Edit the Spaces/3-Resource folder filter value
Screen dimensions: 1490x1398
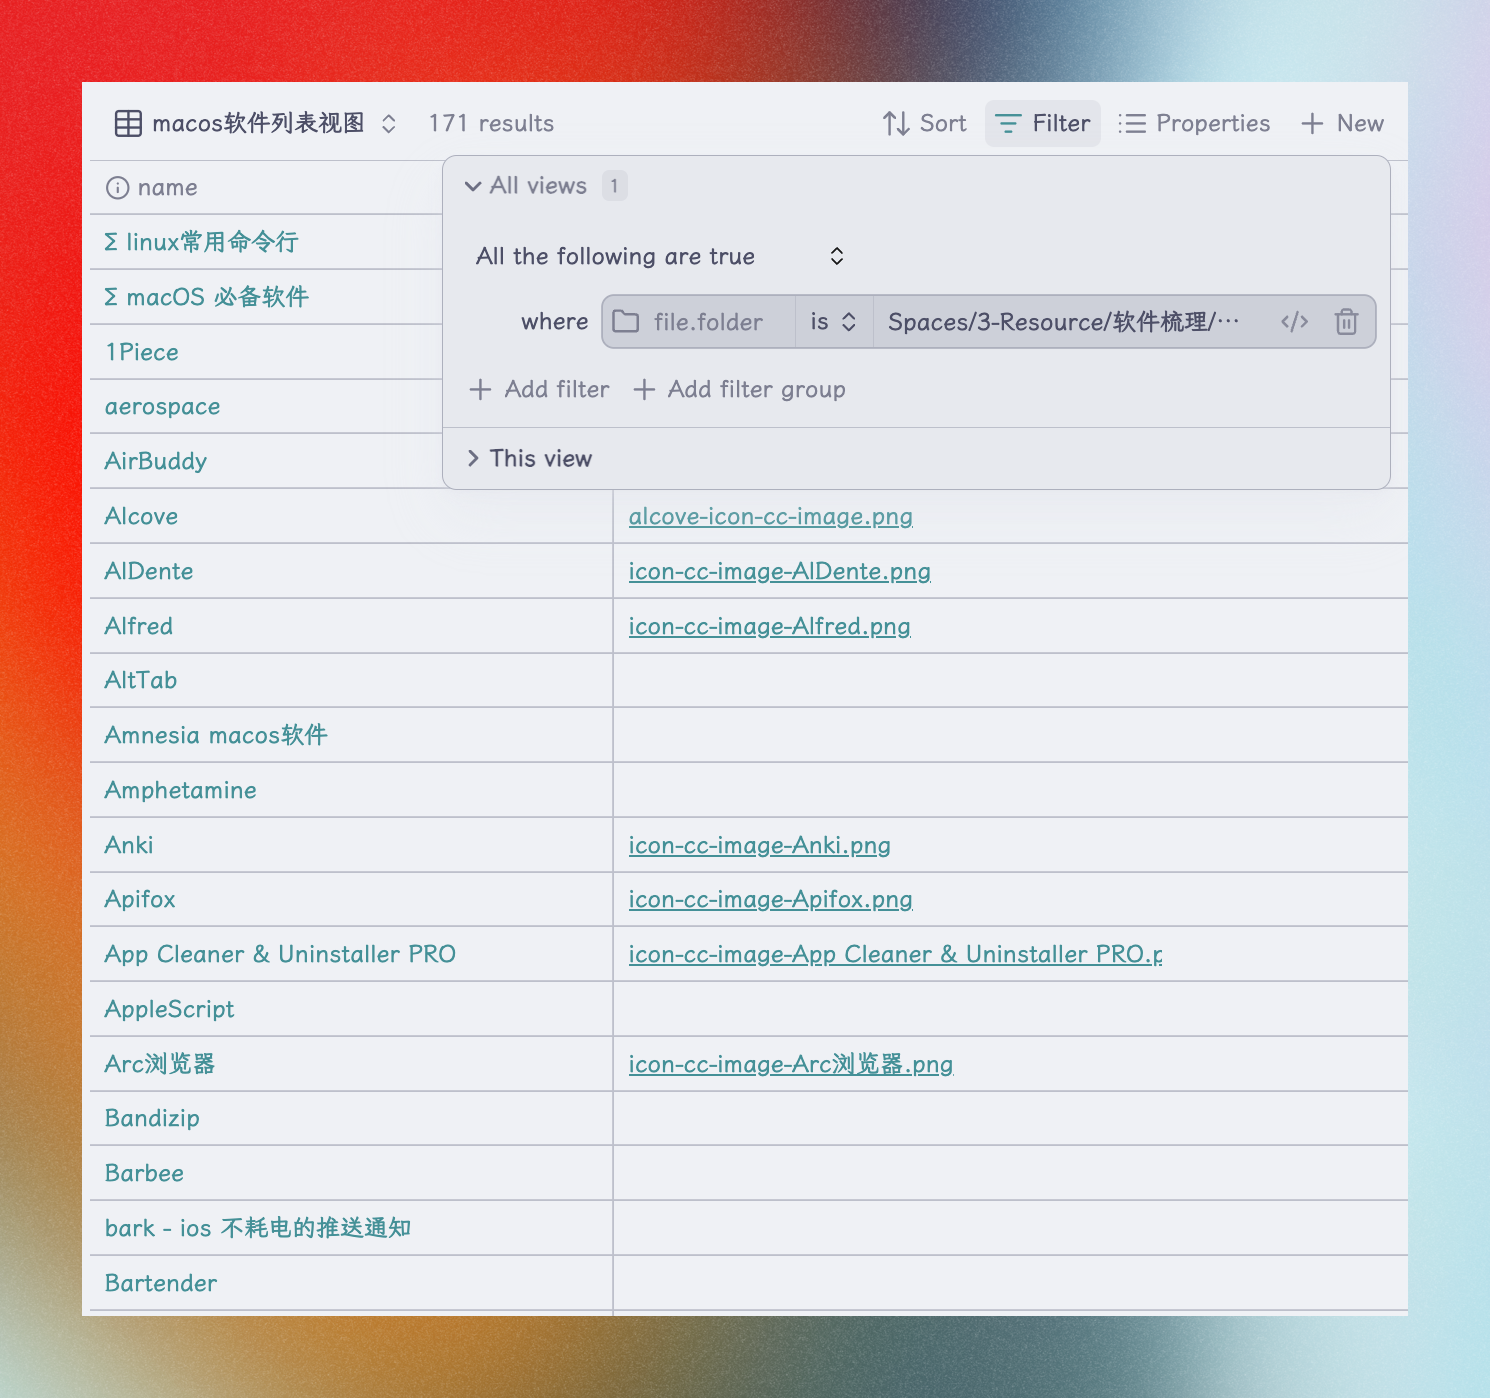[1064, 322]
